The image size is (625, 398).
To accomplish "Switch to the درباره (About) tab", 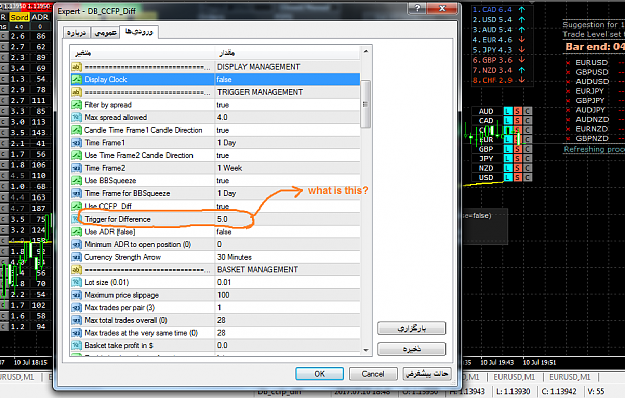I will tap(77, 33).
